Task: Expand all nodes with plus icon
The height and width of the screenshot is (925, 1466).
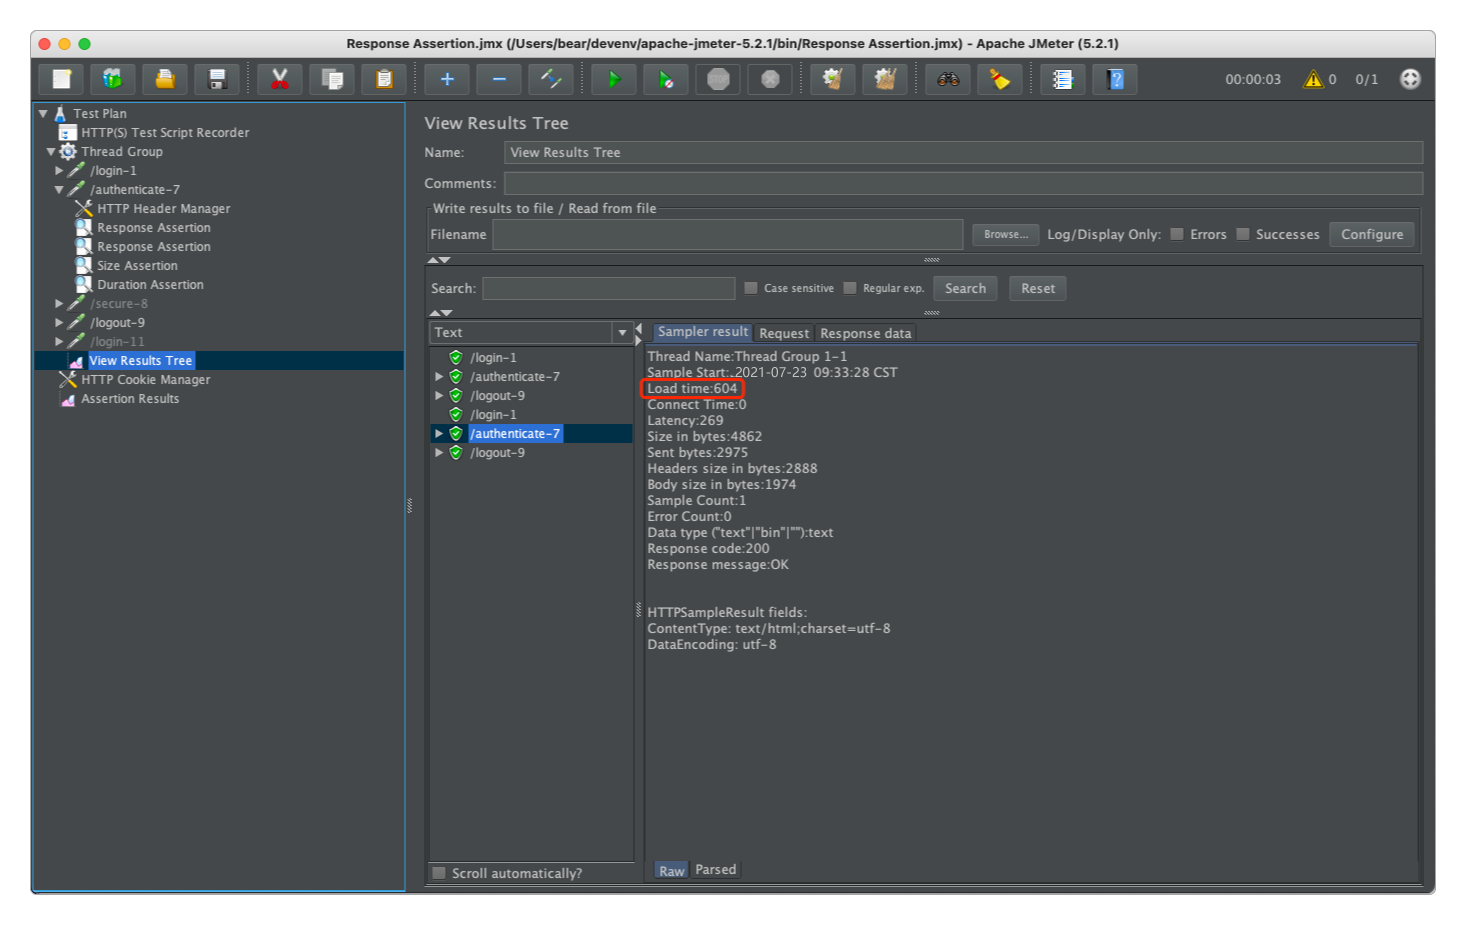Action: [447, 79]
